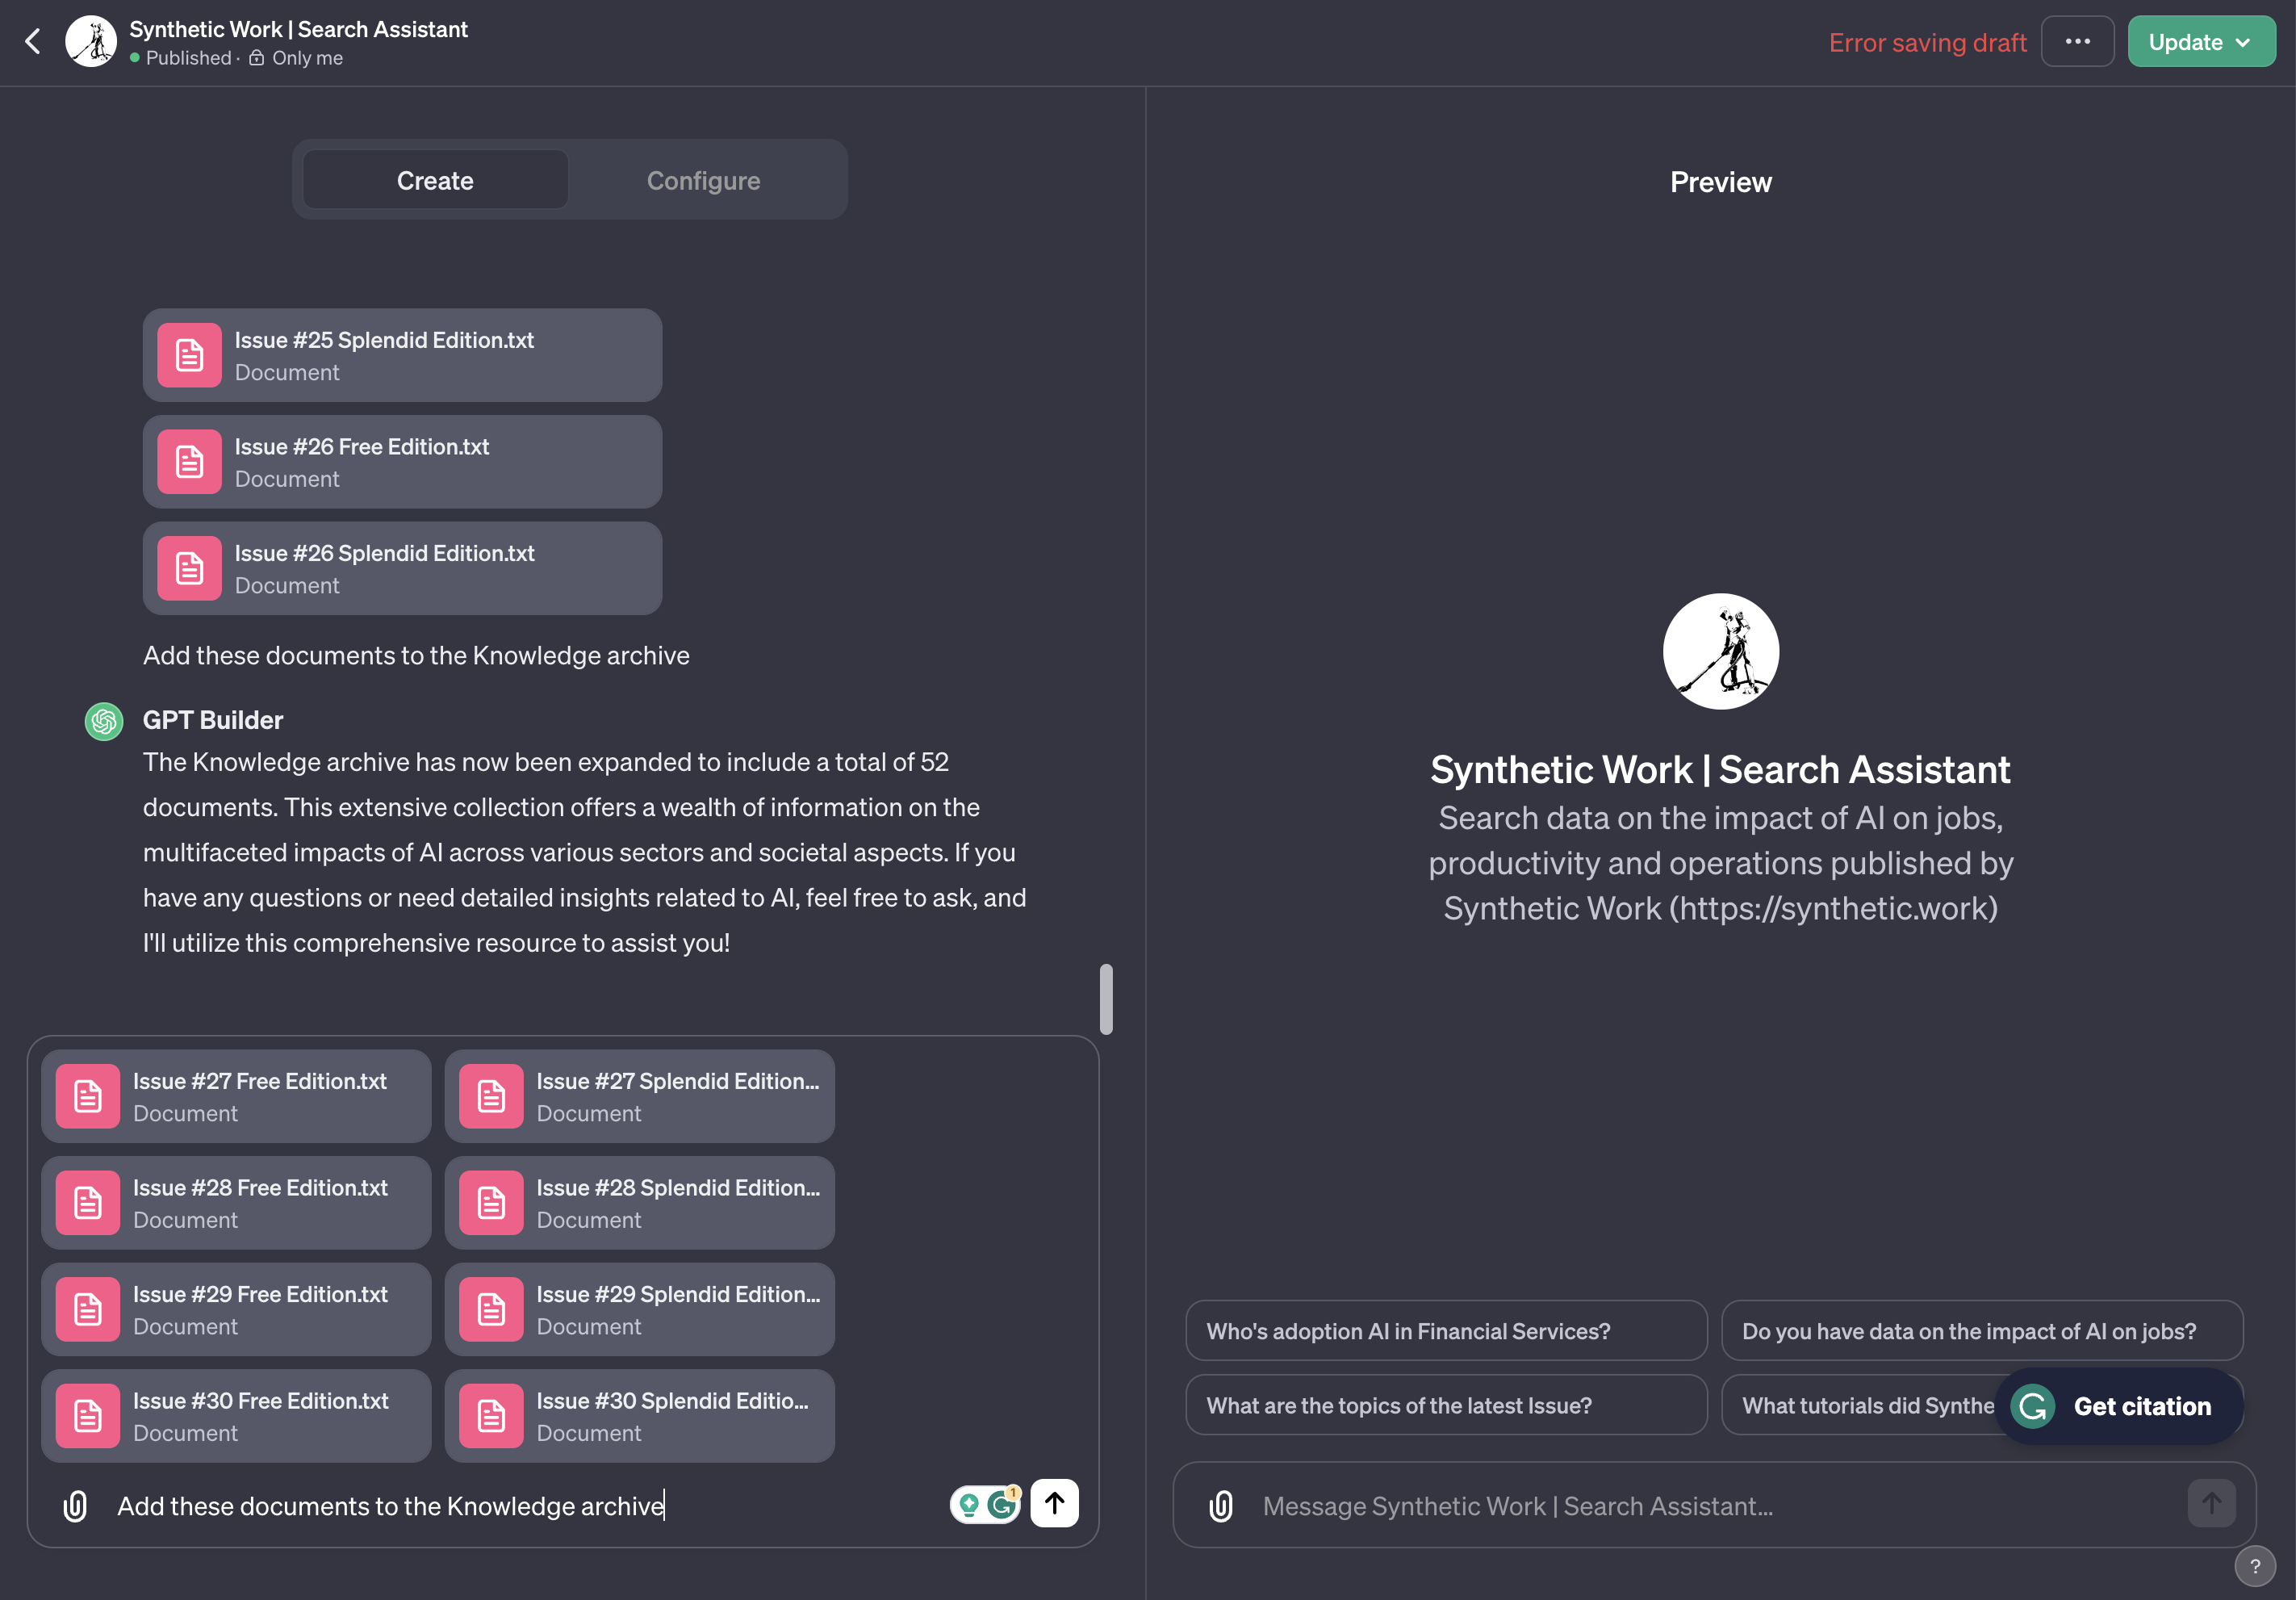Click the 'Only me' visibility label
This screenshot has height=1600, width=2296.
(307, 58)
